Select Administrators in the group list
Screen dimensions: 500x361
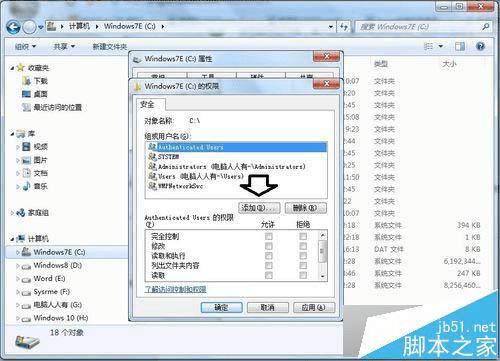(x=227, y=166)
